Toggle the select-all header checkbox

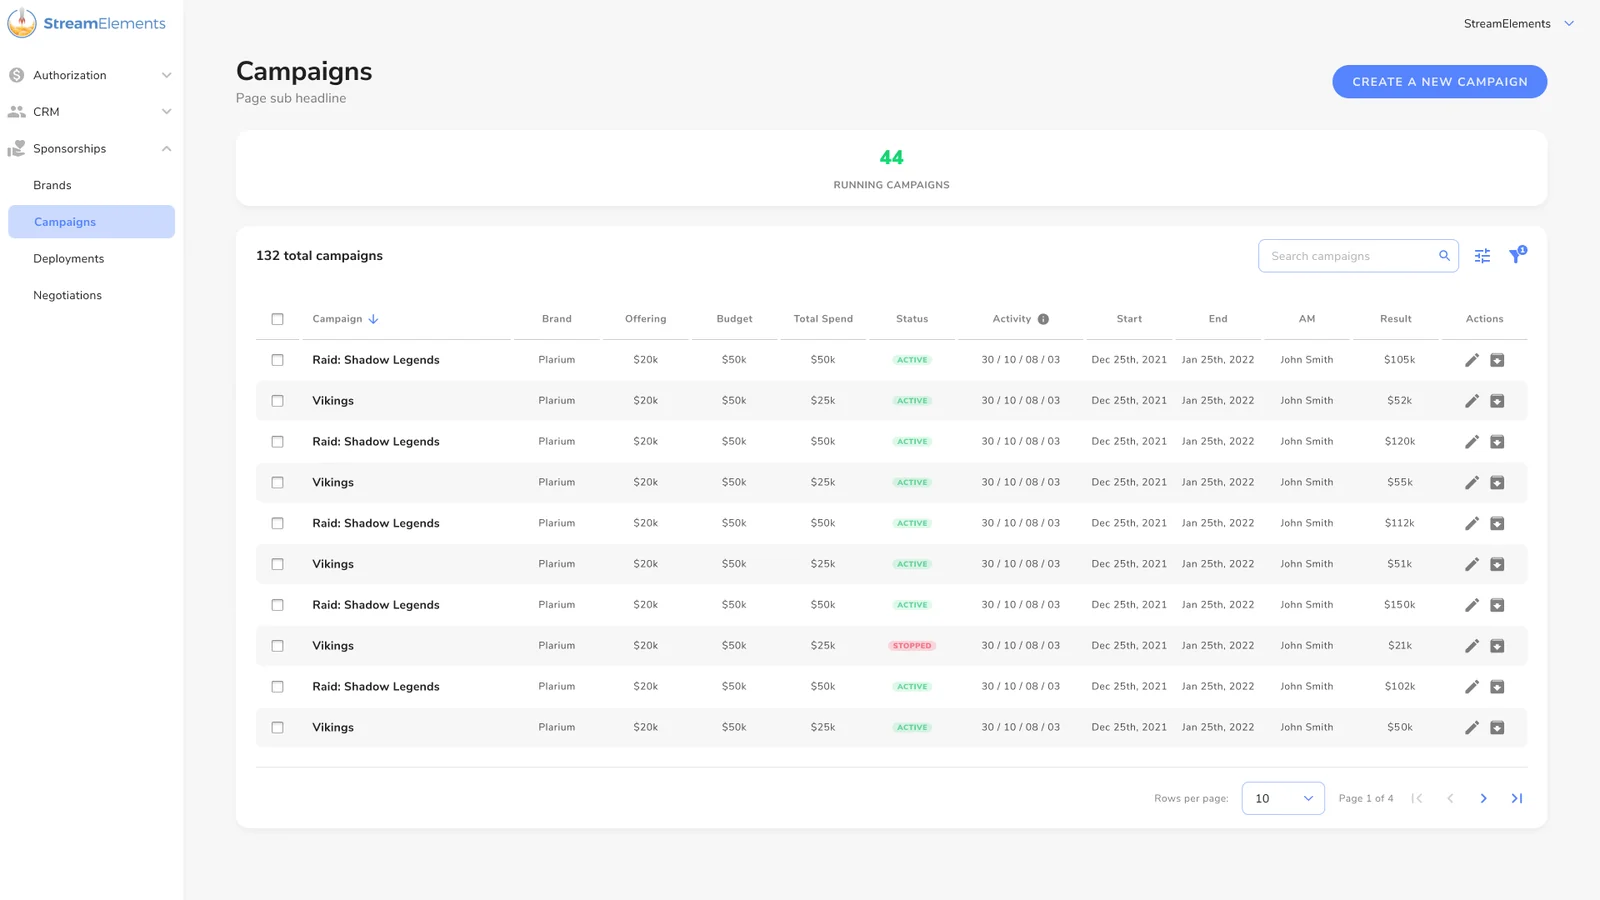click(277, 319)
